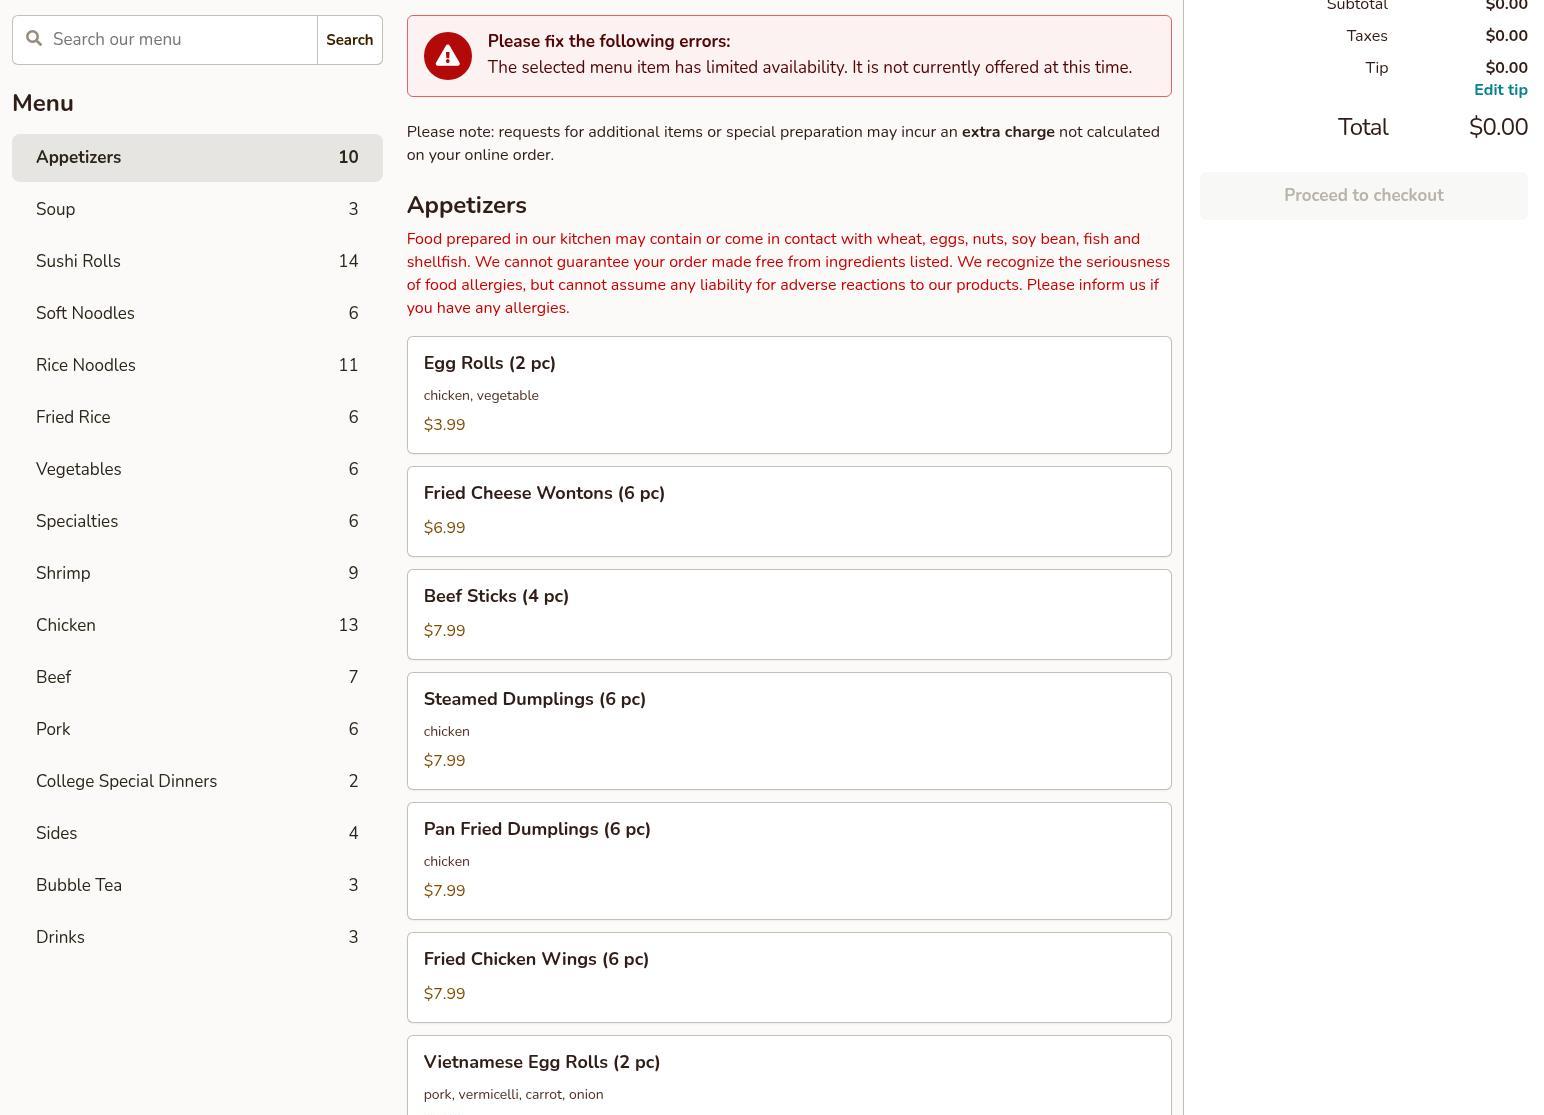The image size is (1544, 1115).
Task: Pick the Steamed Dumplings (6 pc) item
Action: [x=788, y=730]
